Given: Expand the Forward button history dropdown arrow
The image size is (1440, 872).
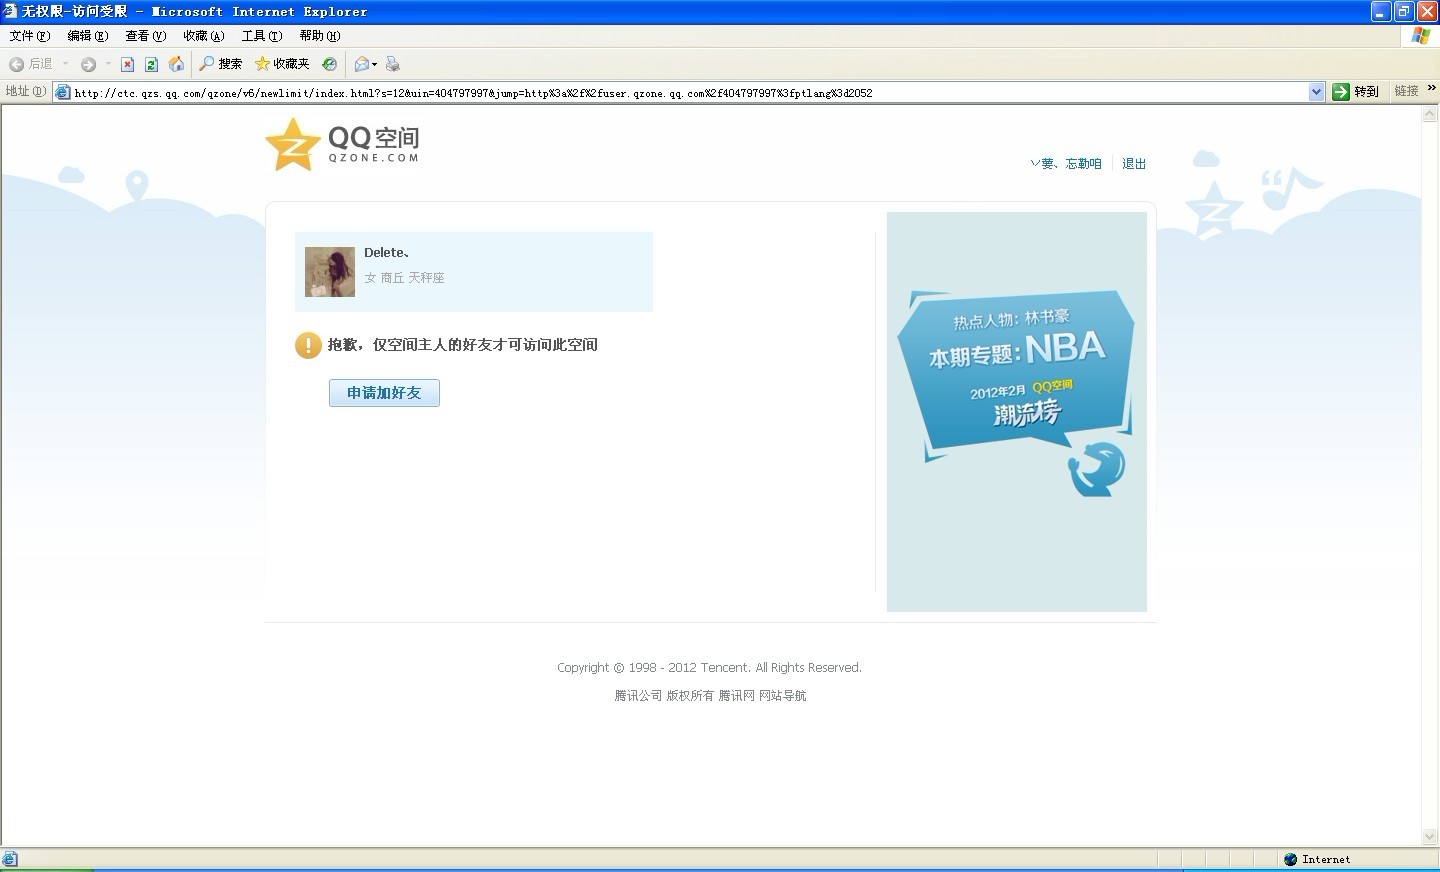Looking at the screenshot, I should (x=108, y=64).
